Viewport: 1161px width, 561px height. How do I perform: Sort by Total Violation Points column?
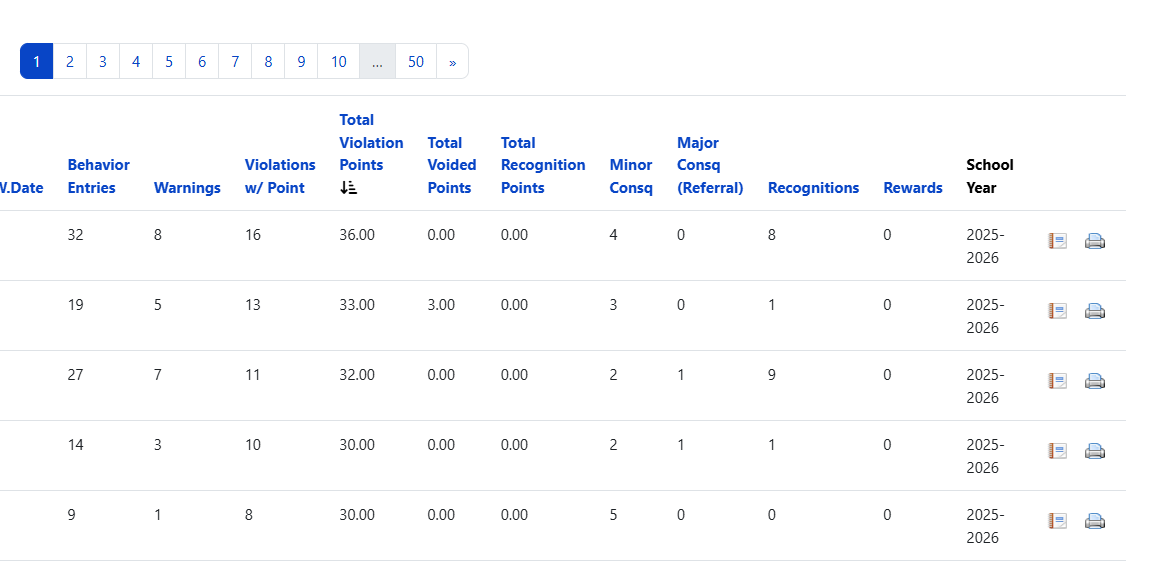(x=371, y=142)
